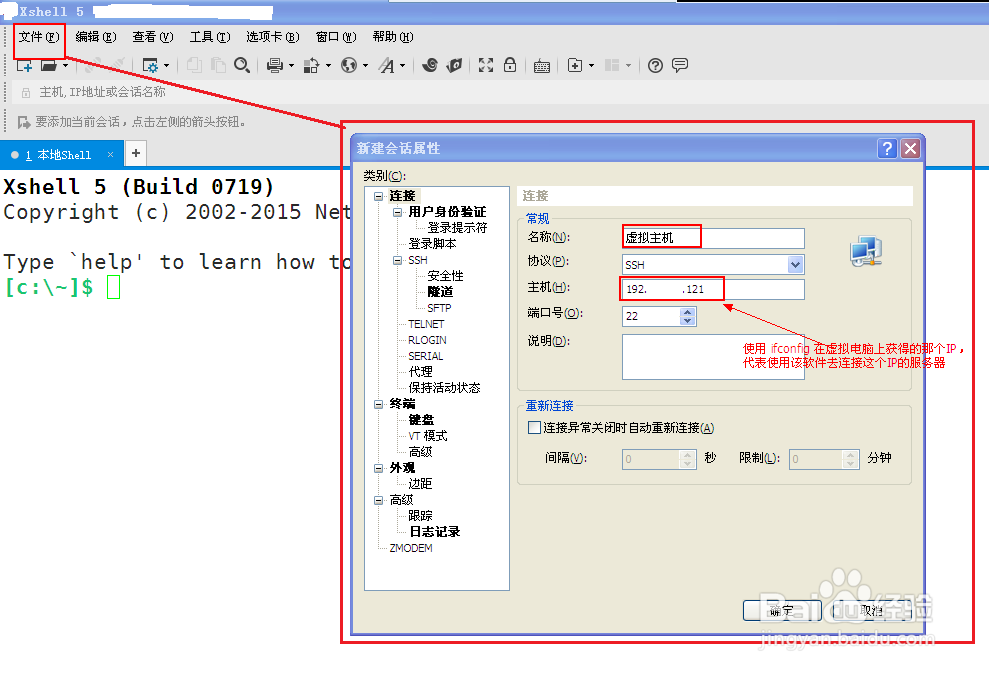Click the 说明 description text area
989x674 pixels.
713,357
